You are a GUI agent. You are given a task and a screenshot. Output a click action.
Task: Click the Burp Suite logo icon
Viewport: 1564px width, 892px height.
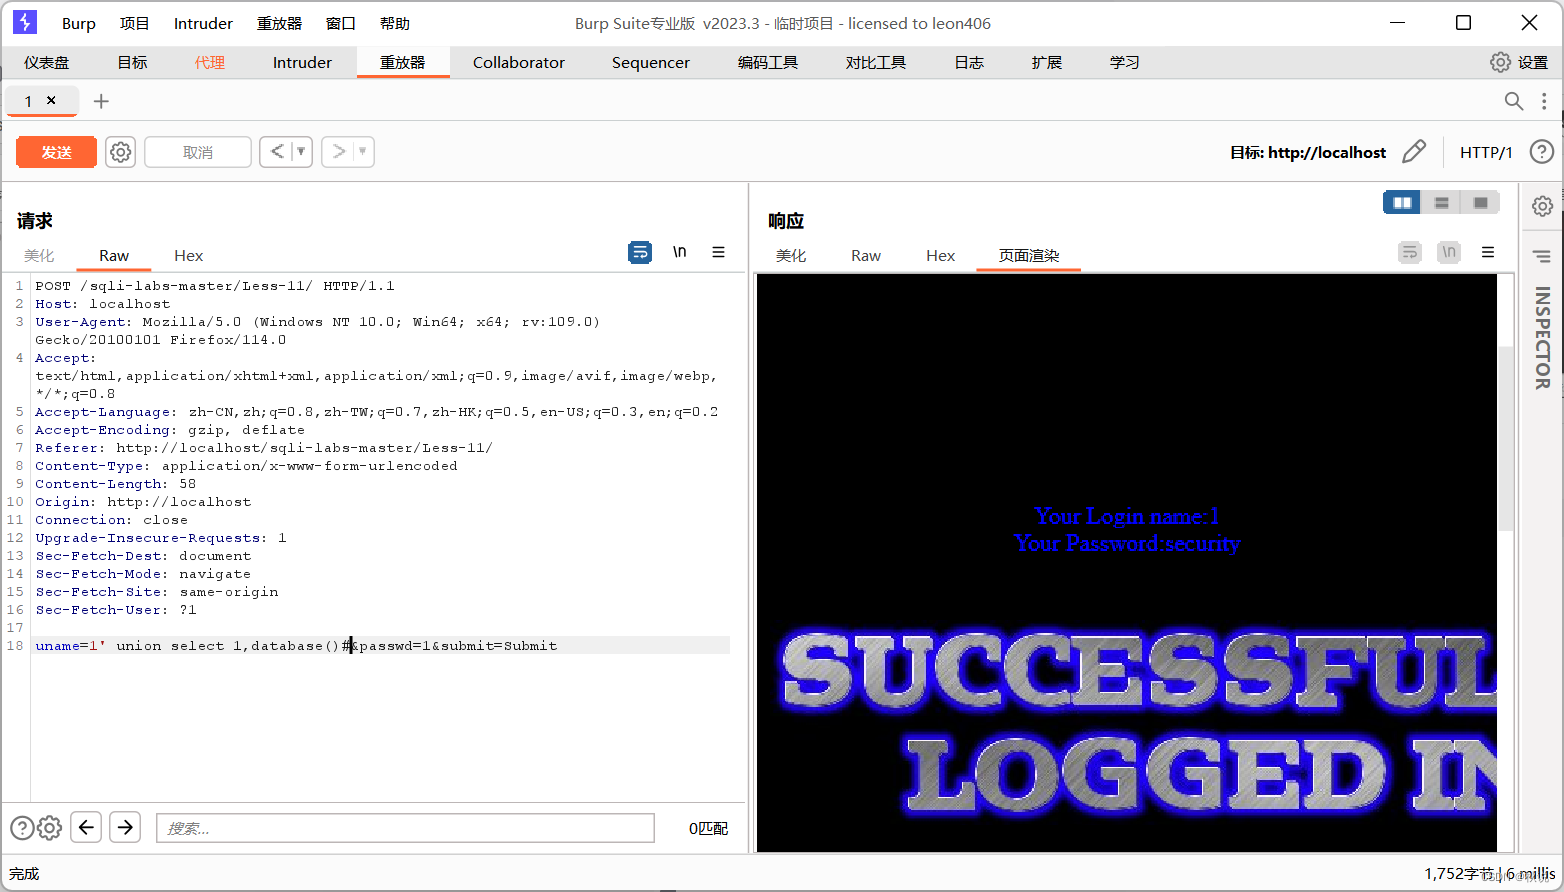click(x=25, y=22)
